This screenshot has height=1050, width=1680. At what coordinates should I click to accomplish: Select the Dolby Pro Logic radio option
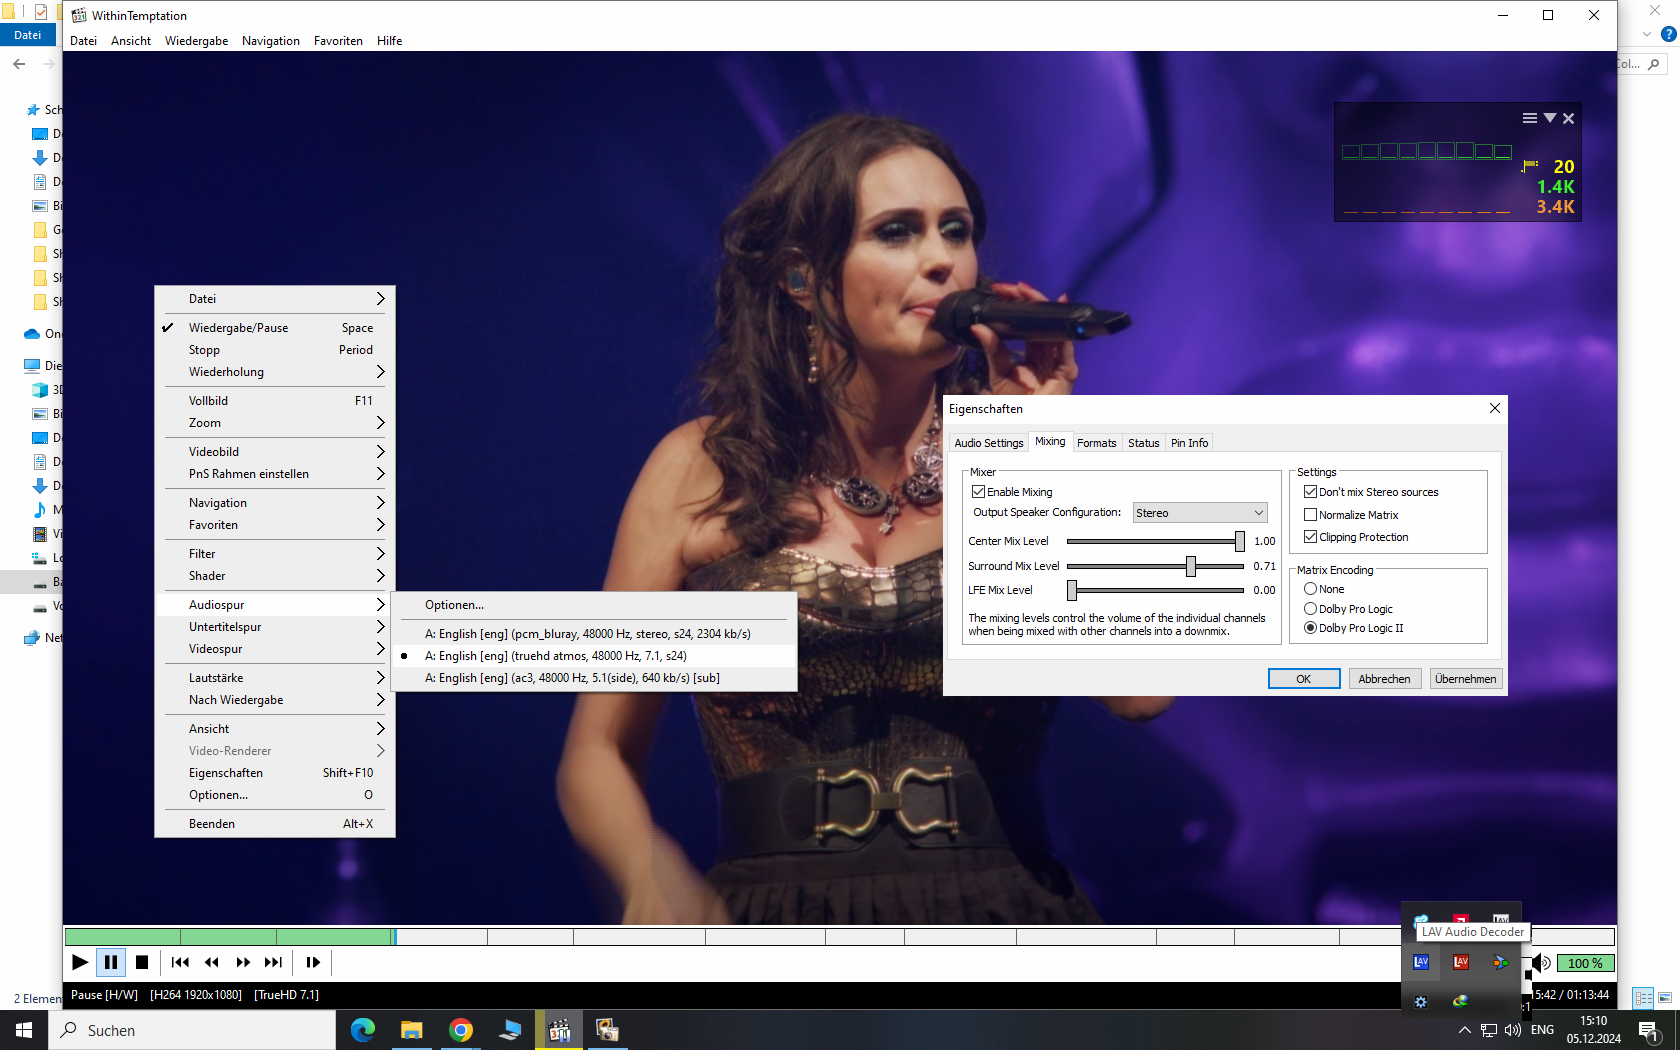click(1310, 609)
